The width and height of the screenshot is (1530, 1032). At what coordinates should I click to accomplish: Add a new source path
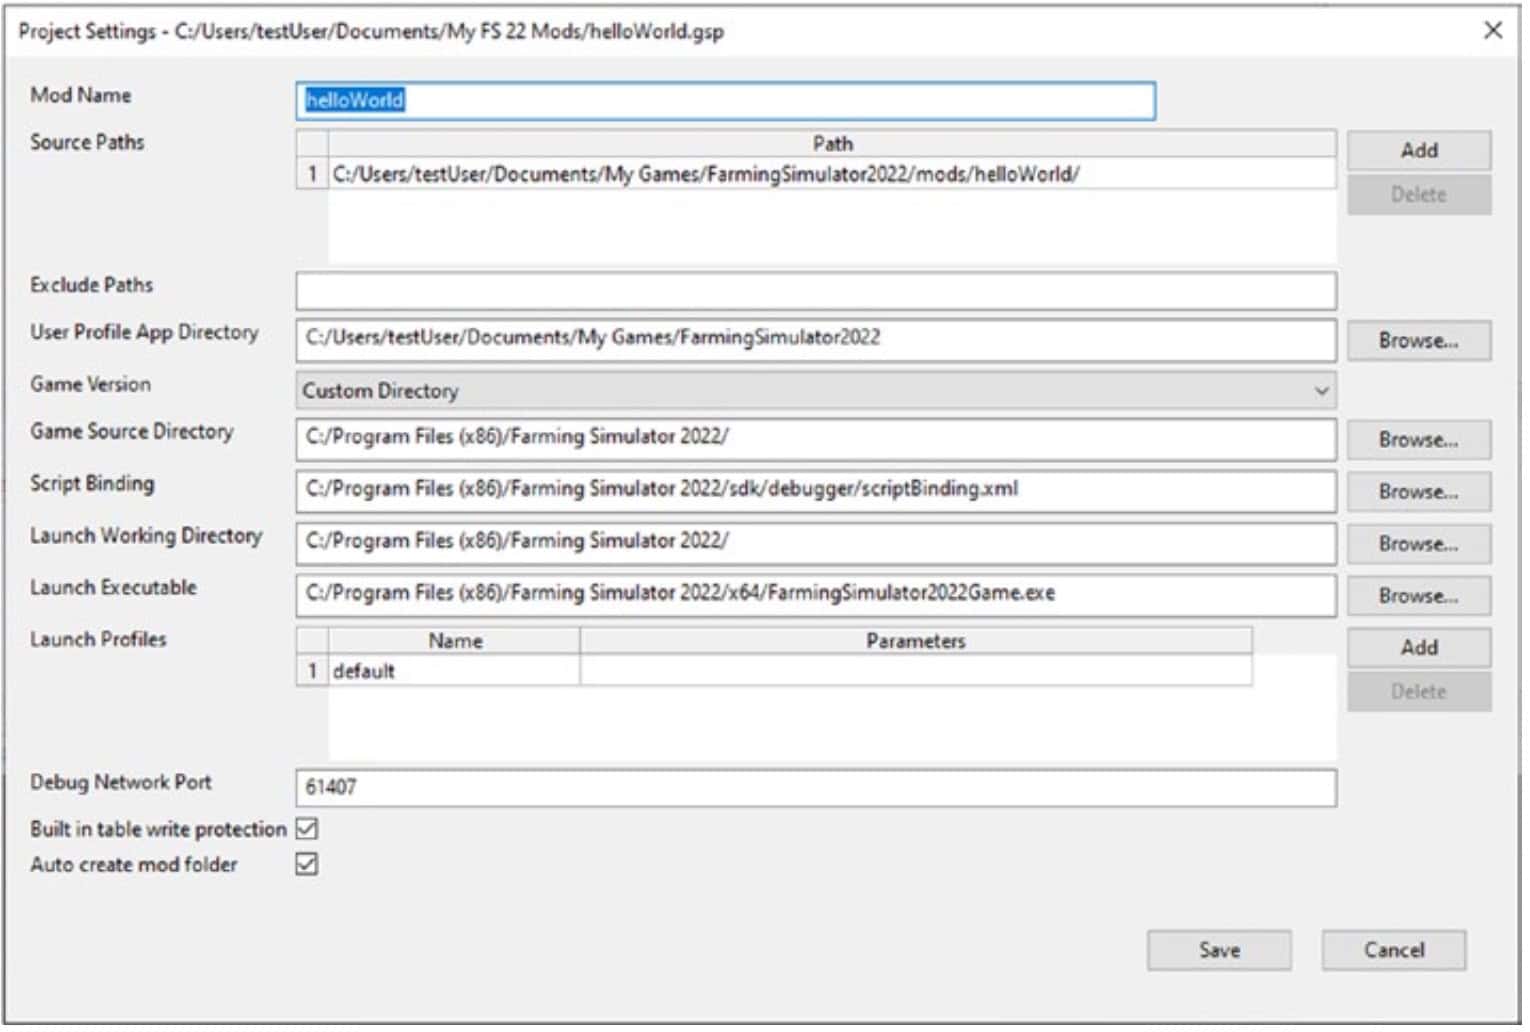1418,150
